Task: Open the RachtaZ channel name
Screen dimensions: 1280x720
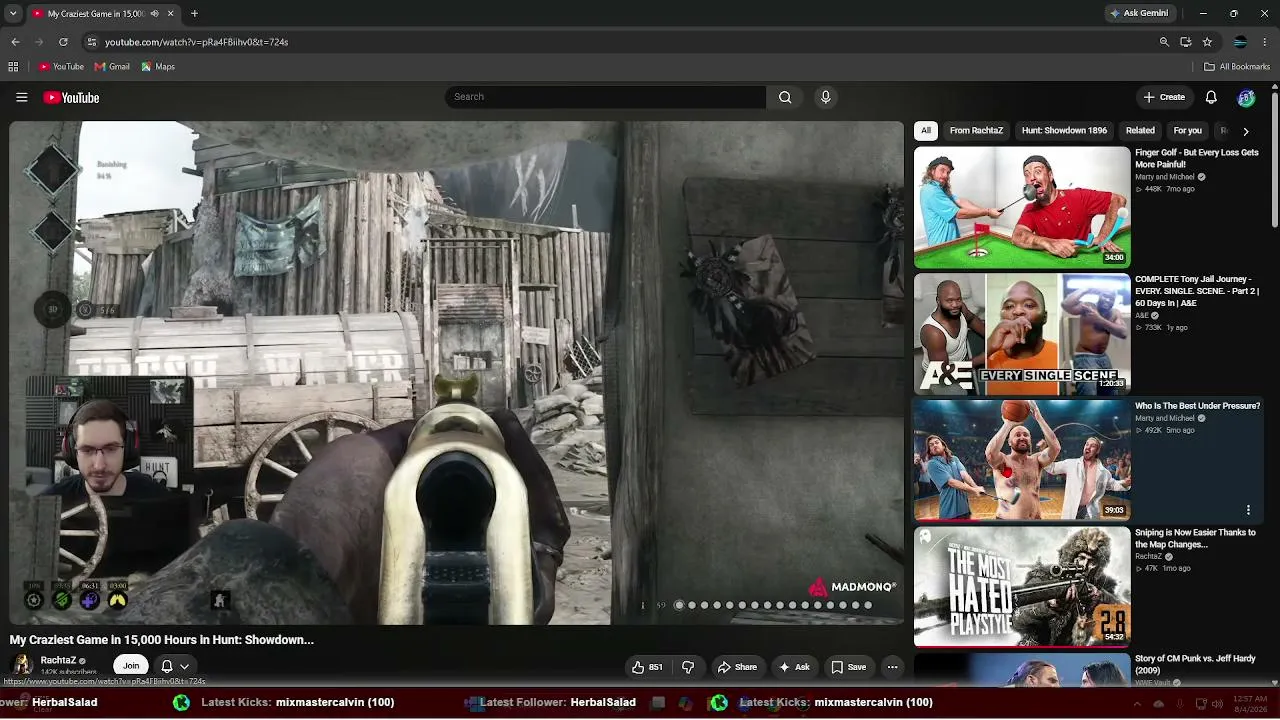Action: [58, 660]
